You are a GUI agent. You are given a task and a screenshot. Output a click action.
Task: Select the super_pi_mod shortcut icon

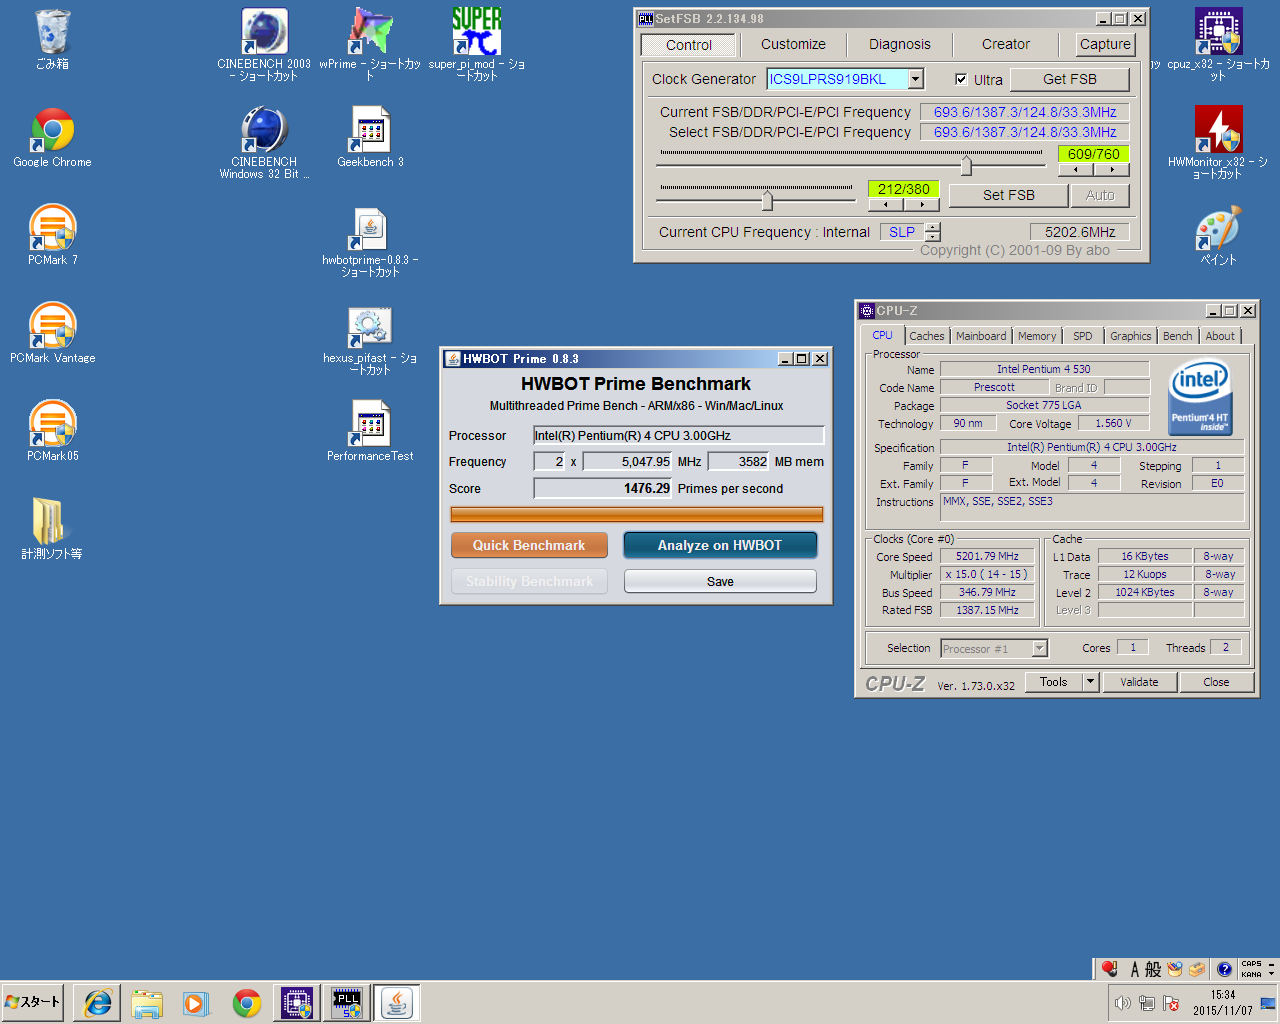(476, 45)
